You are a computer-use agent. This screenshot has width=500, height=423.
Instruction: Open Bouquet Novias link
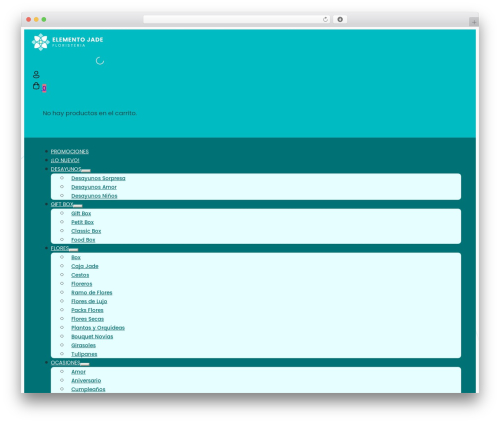(92, 337)
